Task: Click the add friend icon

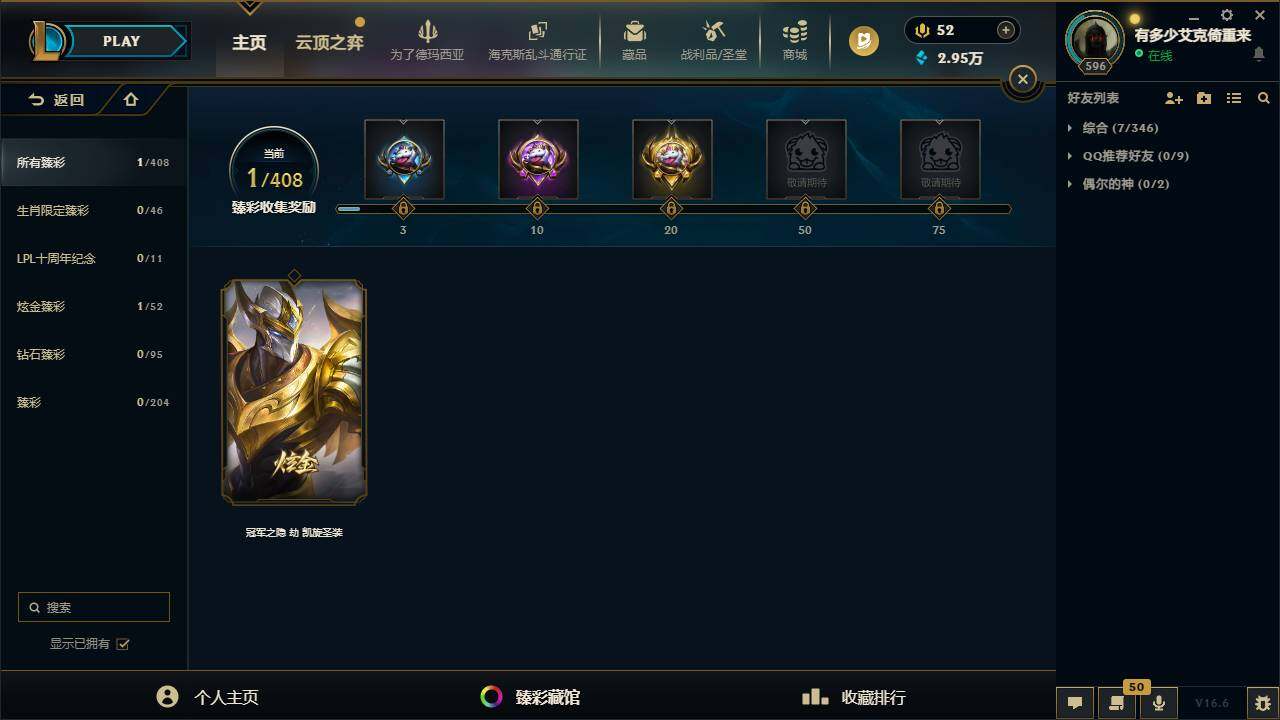Action: 1174,98
